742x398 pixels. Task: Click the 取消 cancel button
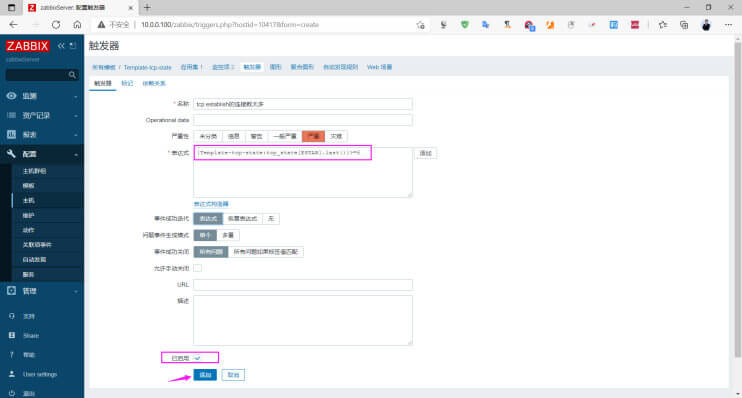click(233, 375)
